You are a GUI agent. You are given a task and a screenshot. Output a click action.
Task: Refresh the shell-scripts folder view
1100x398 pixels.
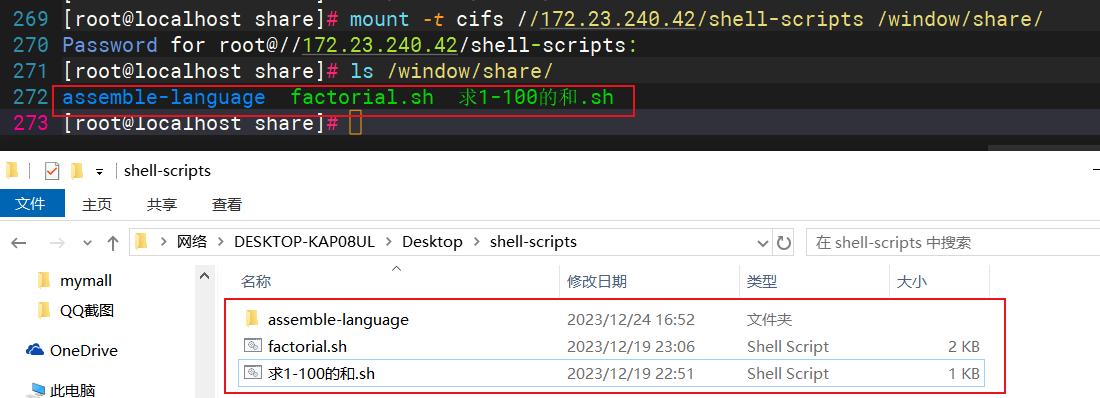tap(784, 243)
